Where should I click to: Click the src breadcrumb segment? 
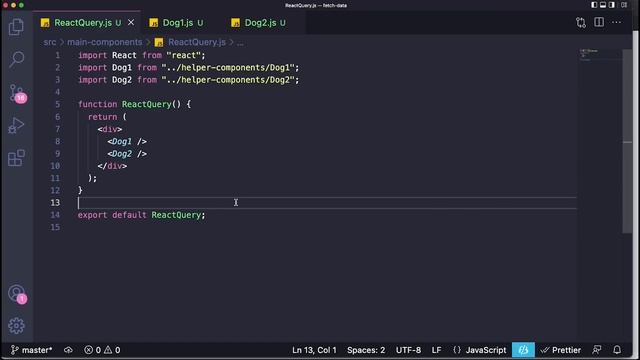coord(49,42)
